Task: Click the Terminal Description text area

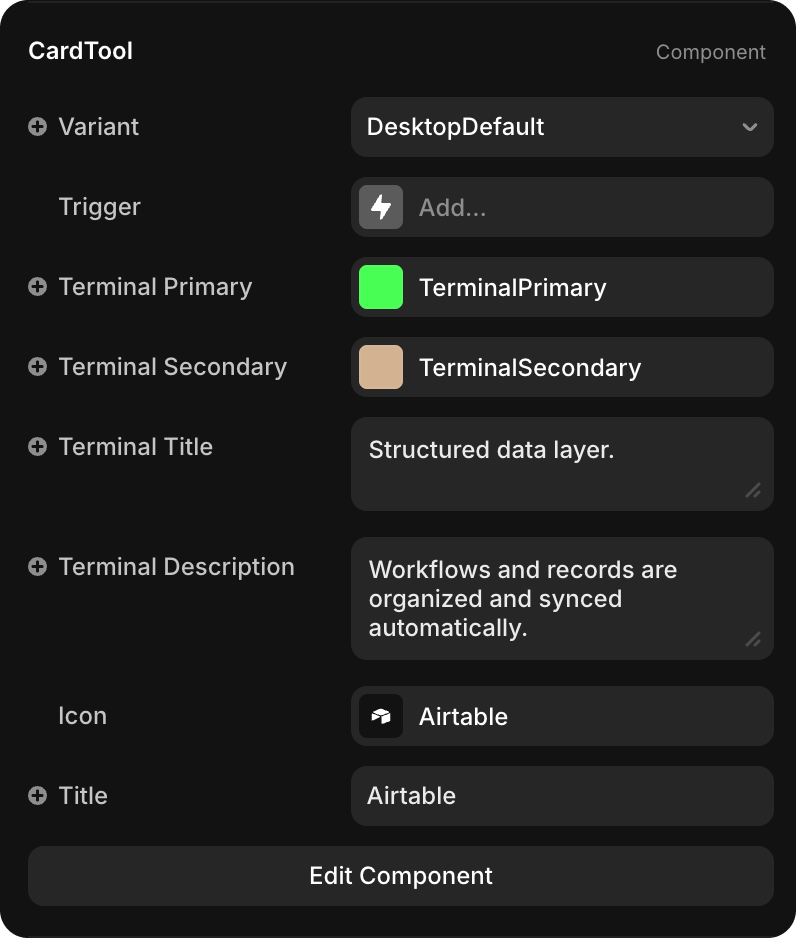Action: (x=562, y=598)
